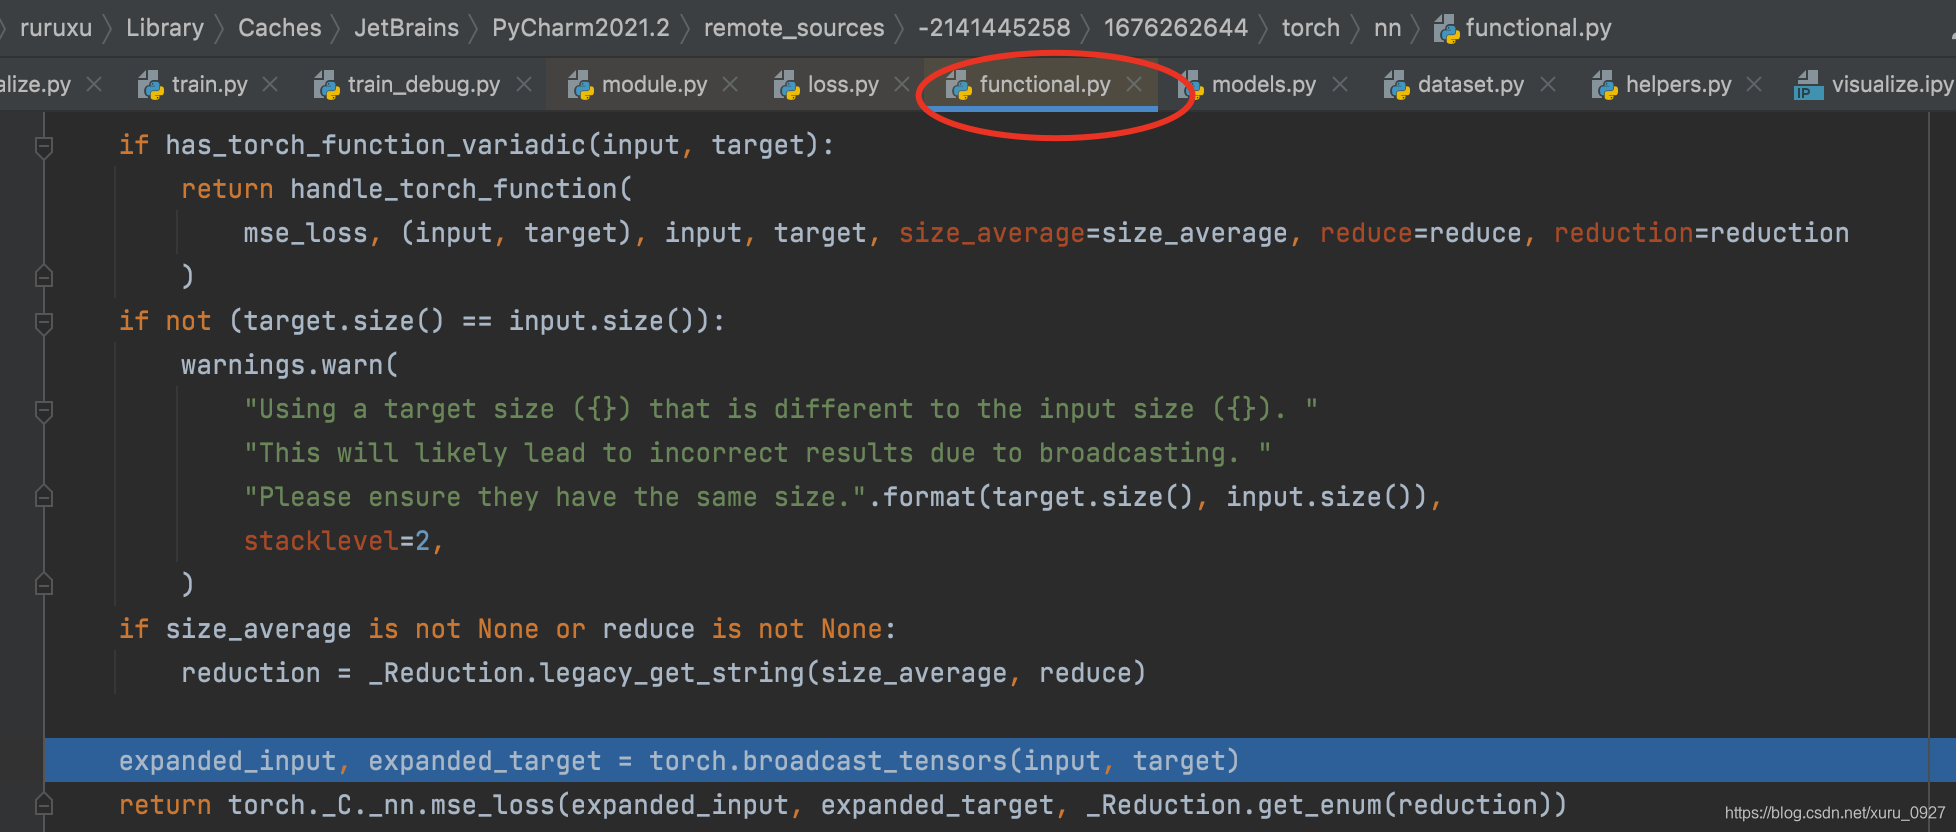This screenshot has width=1956, height=832.
Task: Collapse the fold at 'if has_torch_function_variadic' line
Action: pyautogui.click(x=44, y=146)
